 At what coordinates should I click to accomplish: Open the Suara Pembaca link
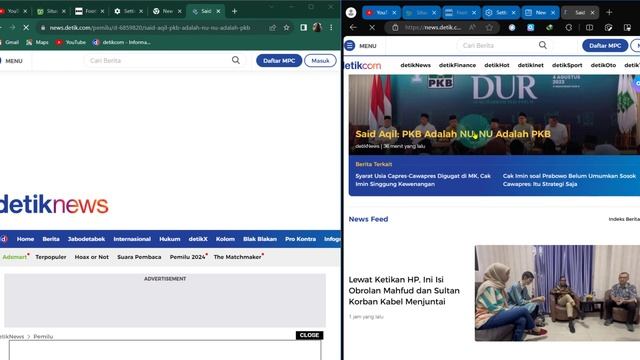pos(139,257)
